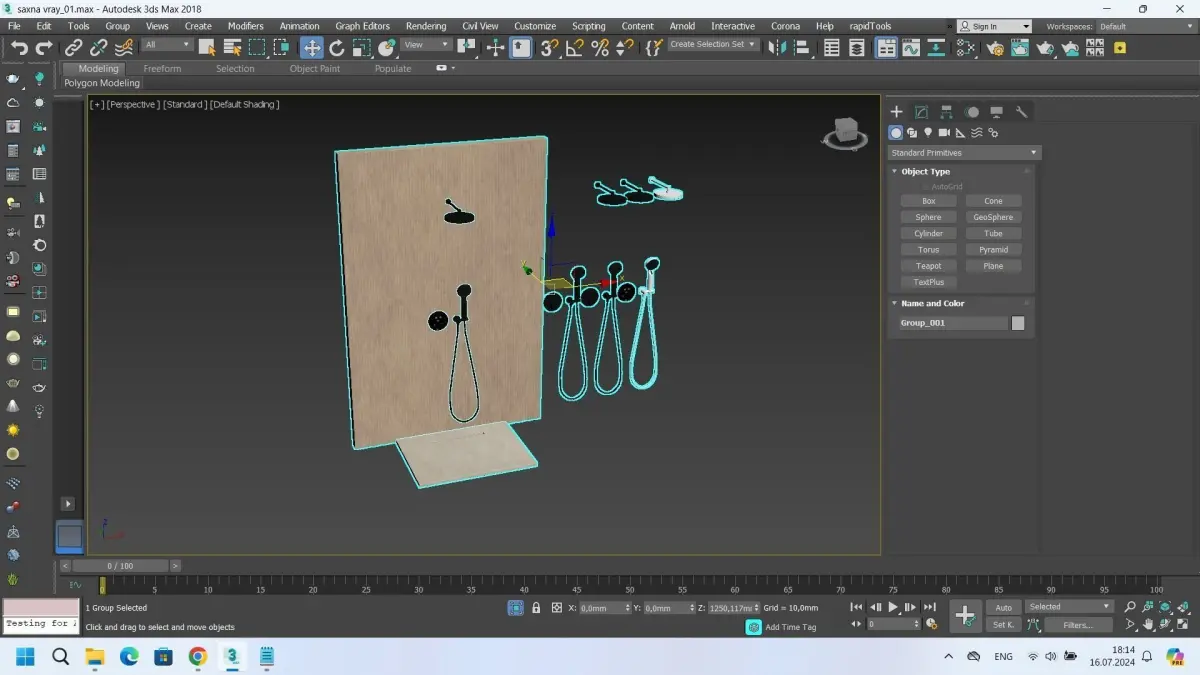Open Google Chrome from the taskbar
1200x675 pixels.
198,657
